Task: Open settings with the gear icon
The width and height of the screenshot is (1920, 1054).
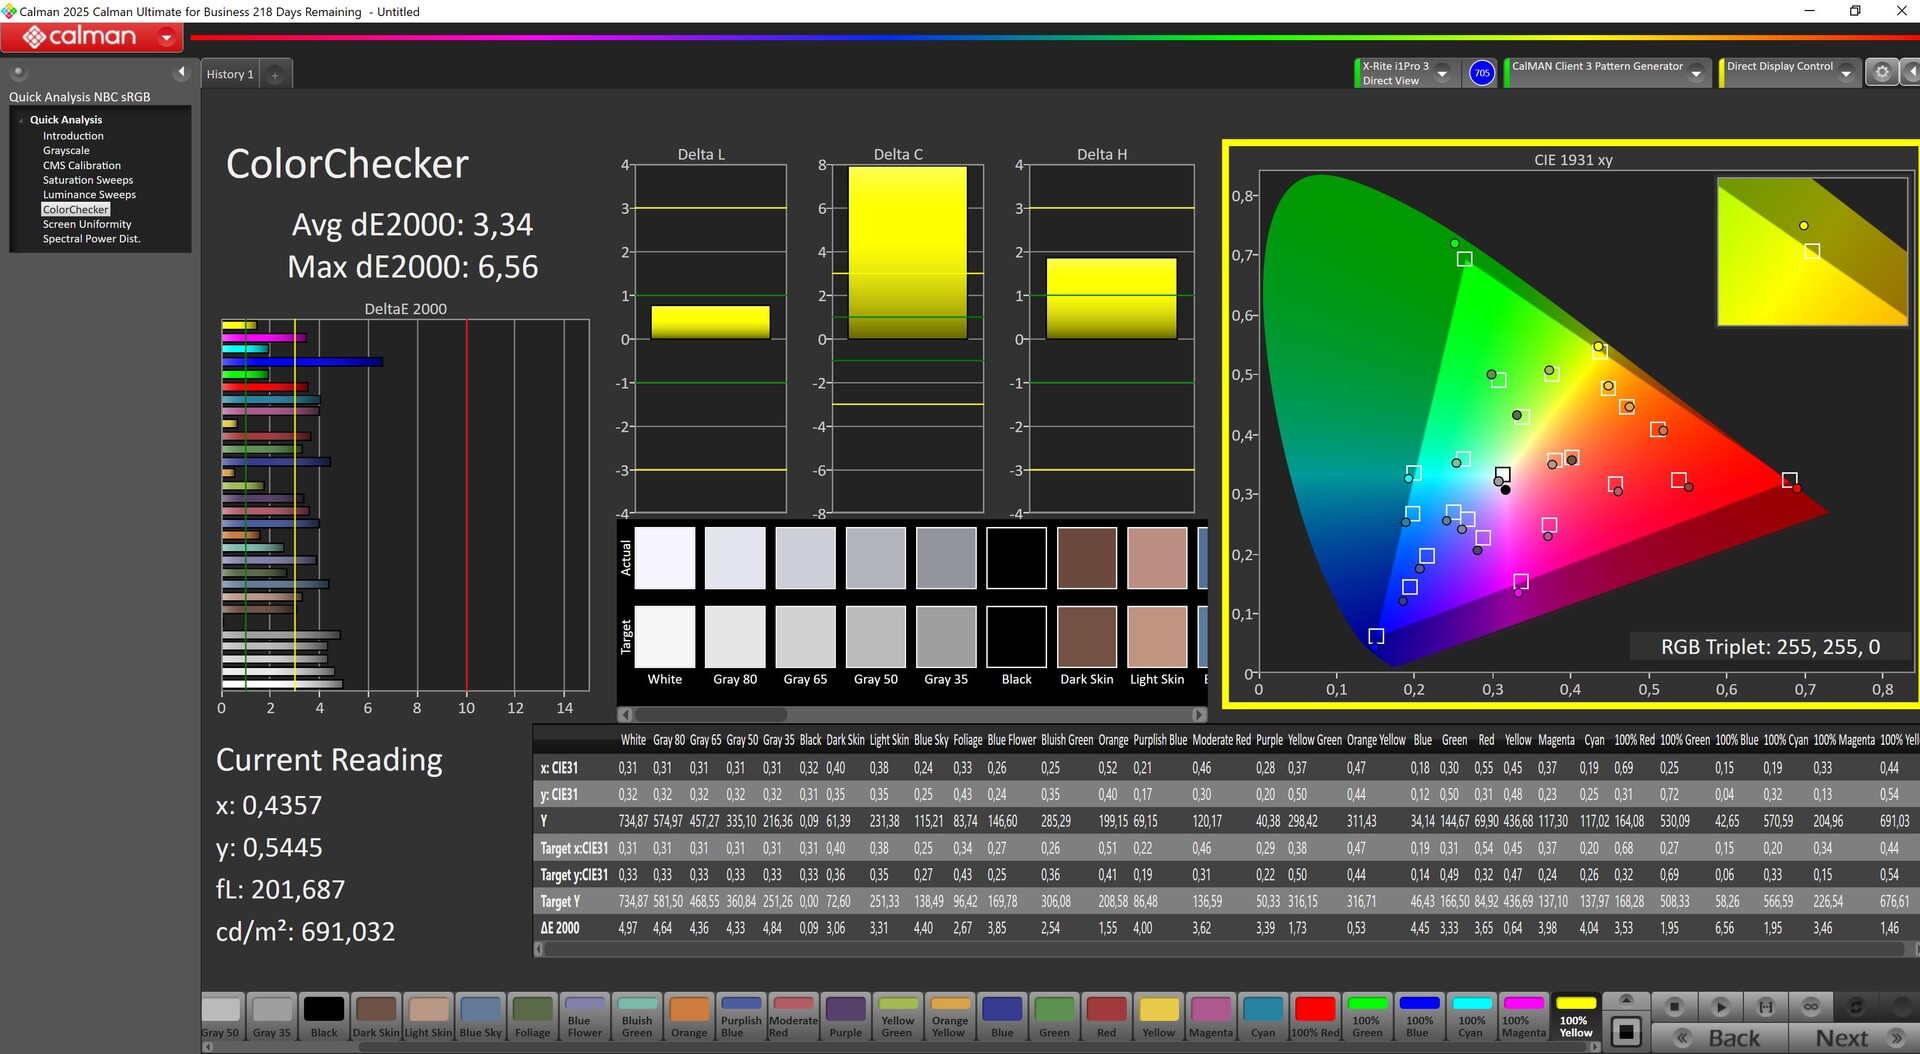Action: [x=1881, y=73]
